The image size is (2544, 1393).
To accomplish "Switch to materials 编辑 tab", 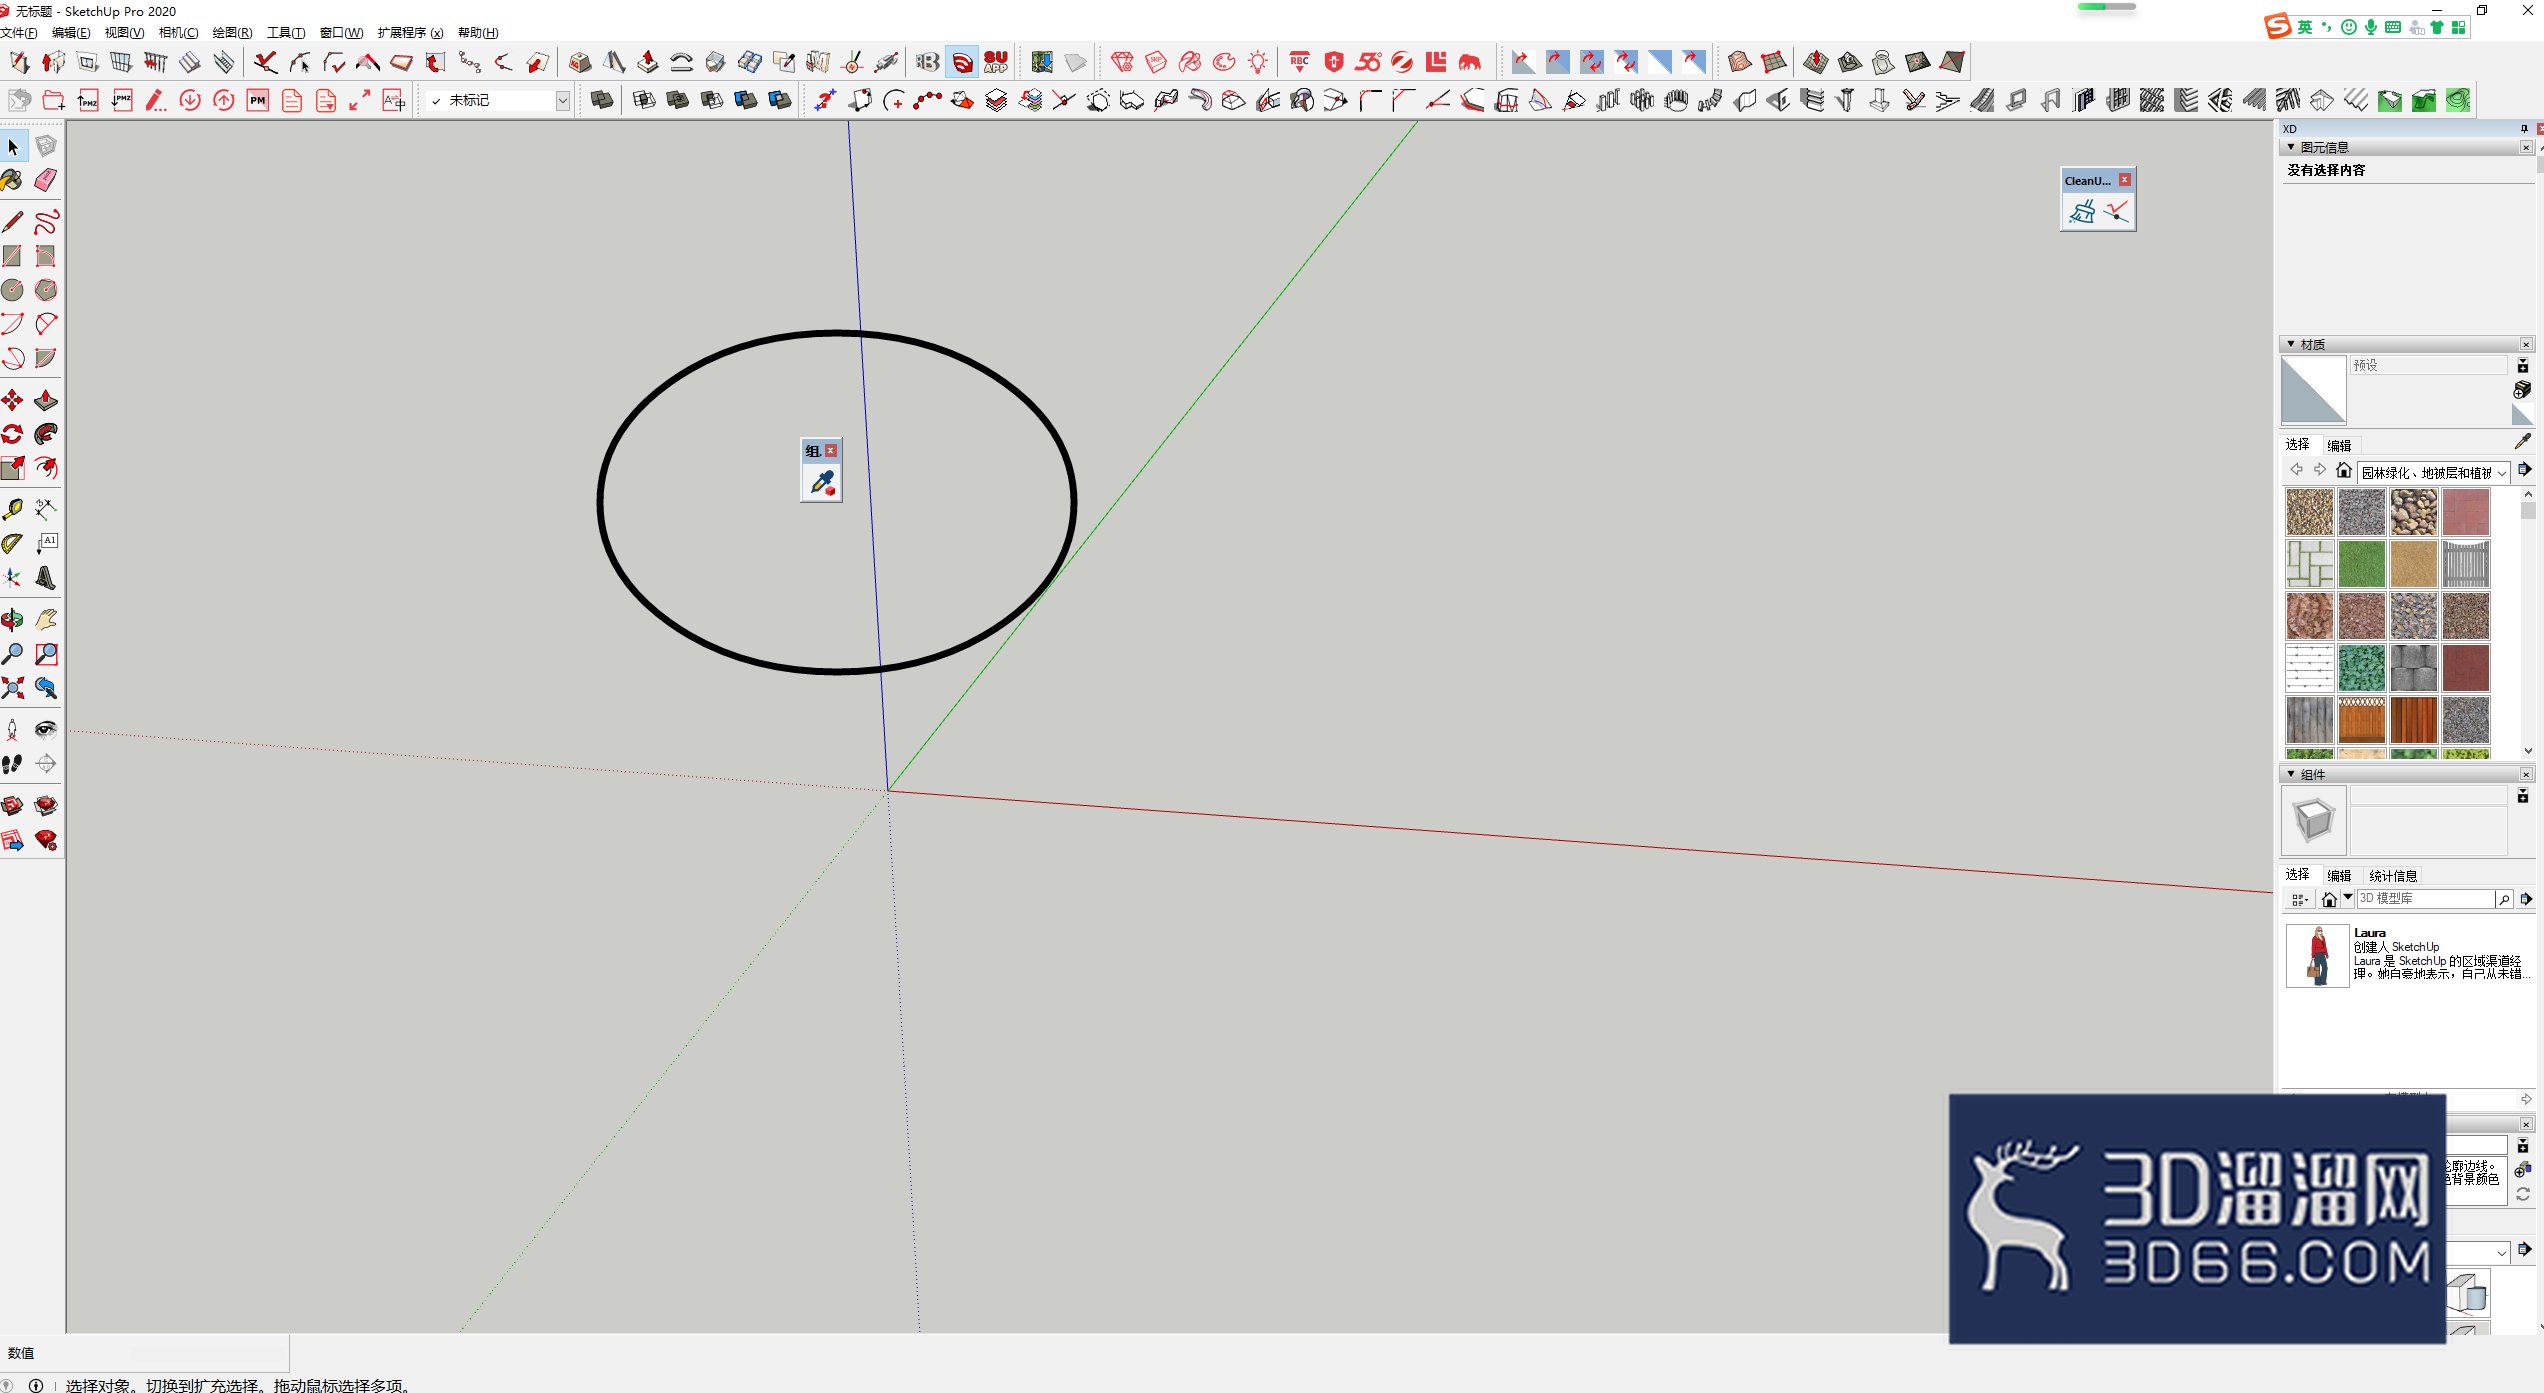I will [x=2339, y=445].
